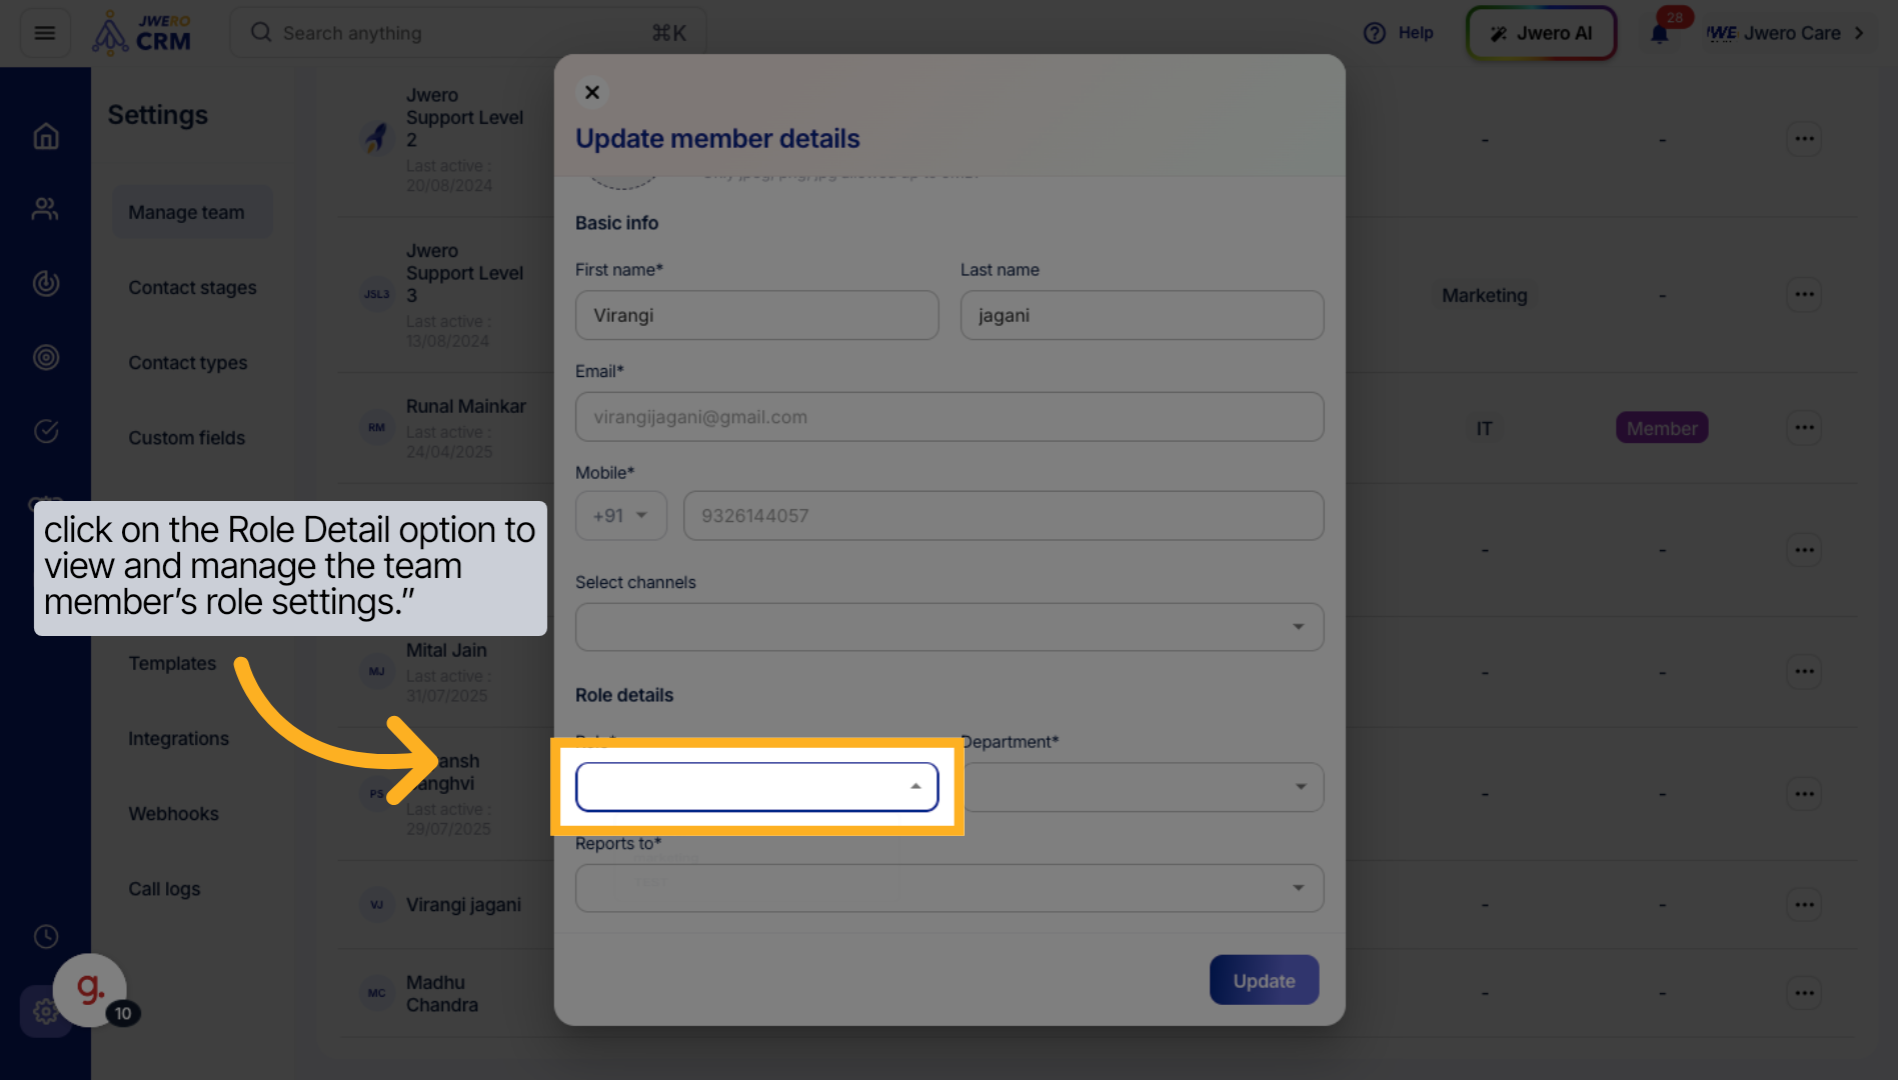Click the hamburger menu icon
Image resolution: width=1898 pixels, height=1080 pixels.
click(45, 33)
